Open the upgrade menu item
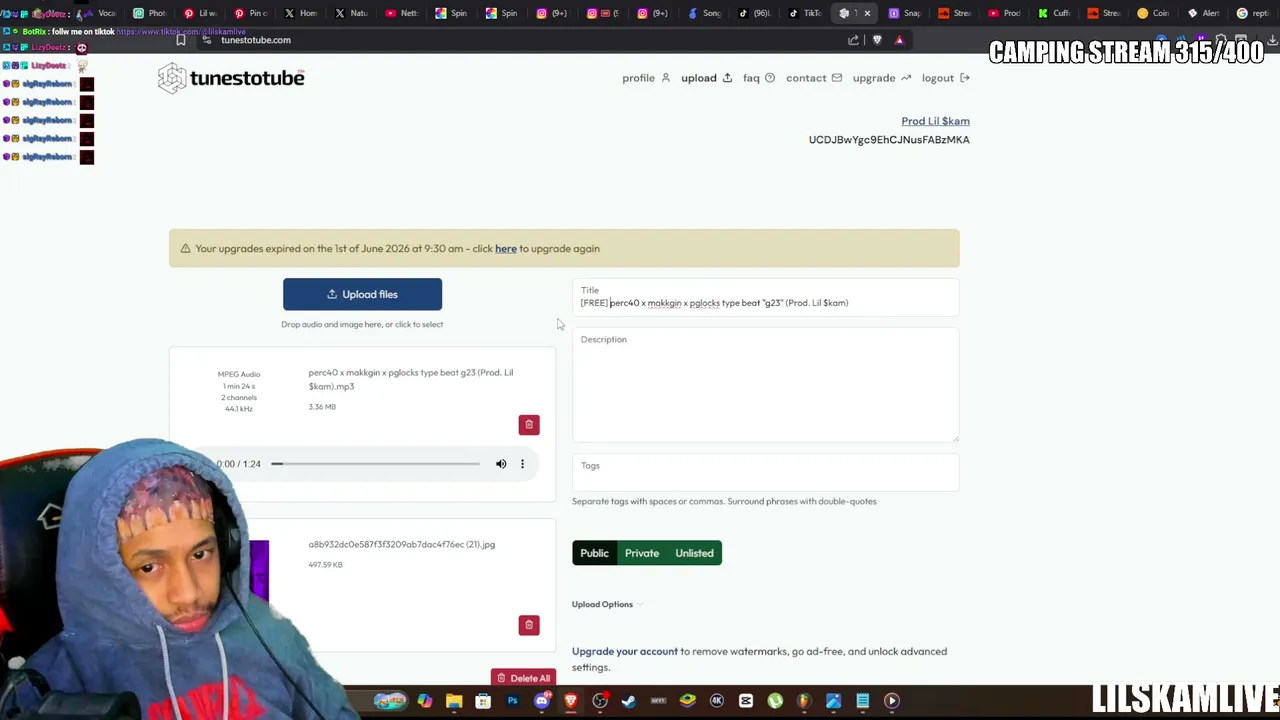The height and width of the screenshot is (720, 1280). [882, 78]
